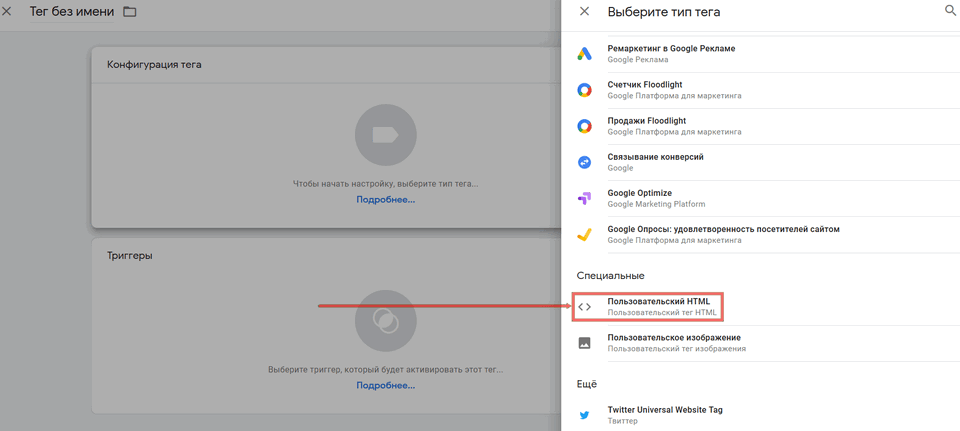Choose "Связывание конверсий" tag type
Screen dimensions: 960x431
tap(655, 157)
